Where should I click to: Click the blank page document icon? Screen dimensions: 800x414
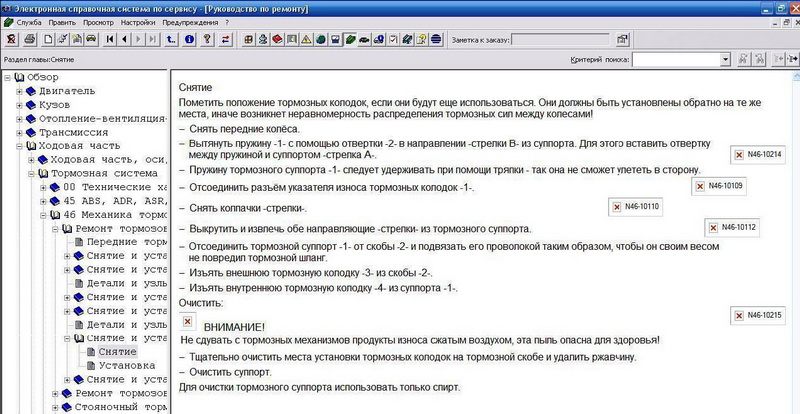pos(48,39)
